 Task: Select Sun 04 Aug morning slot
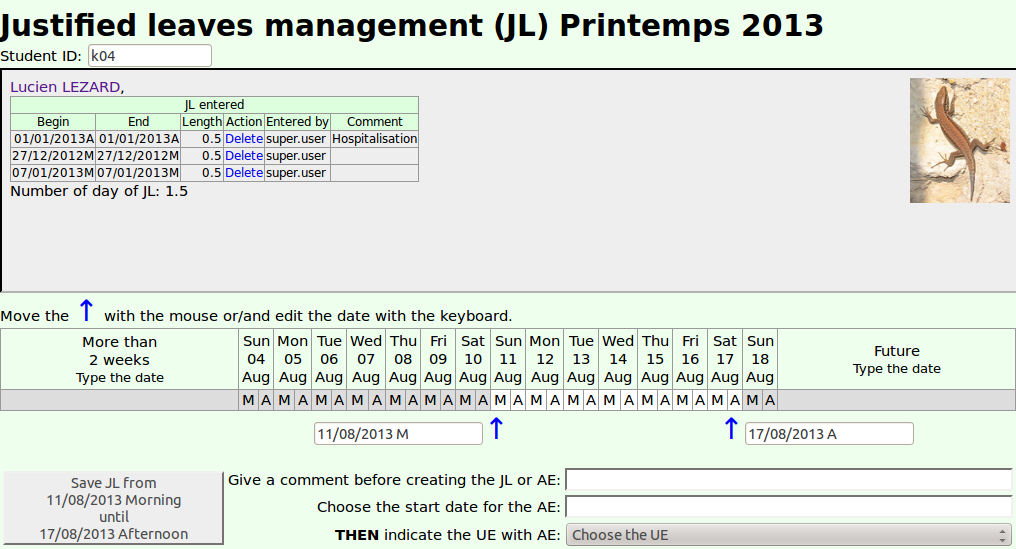(x=248, y=400)
